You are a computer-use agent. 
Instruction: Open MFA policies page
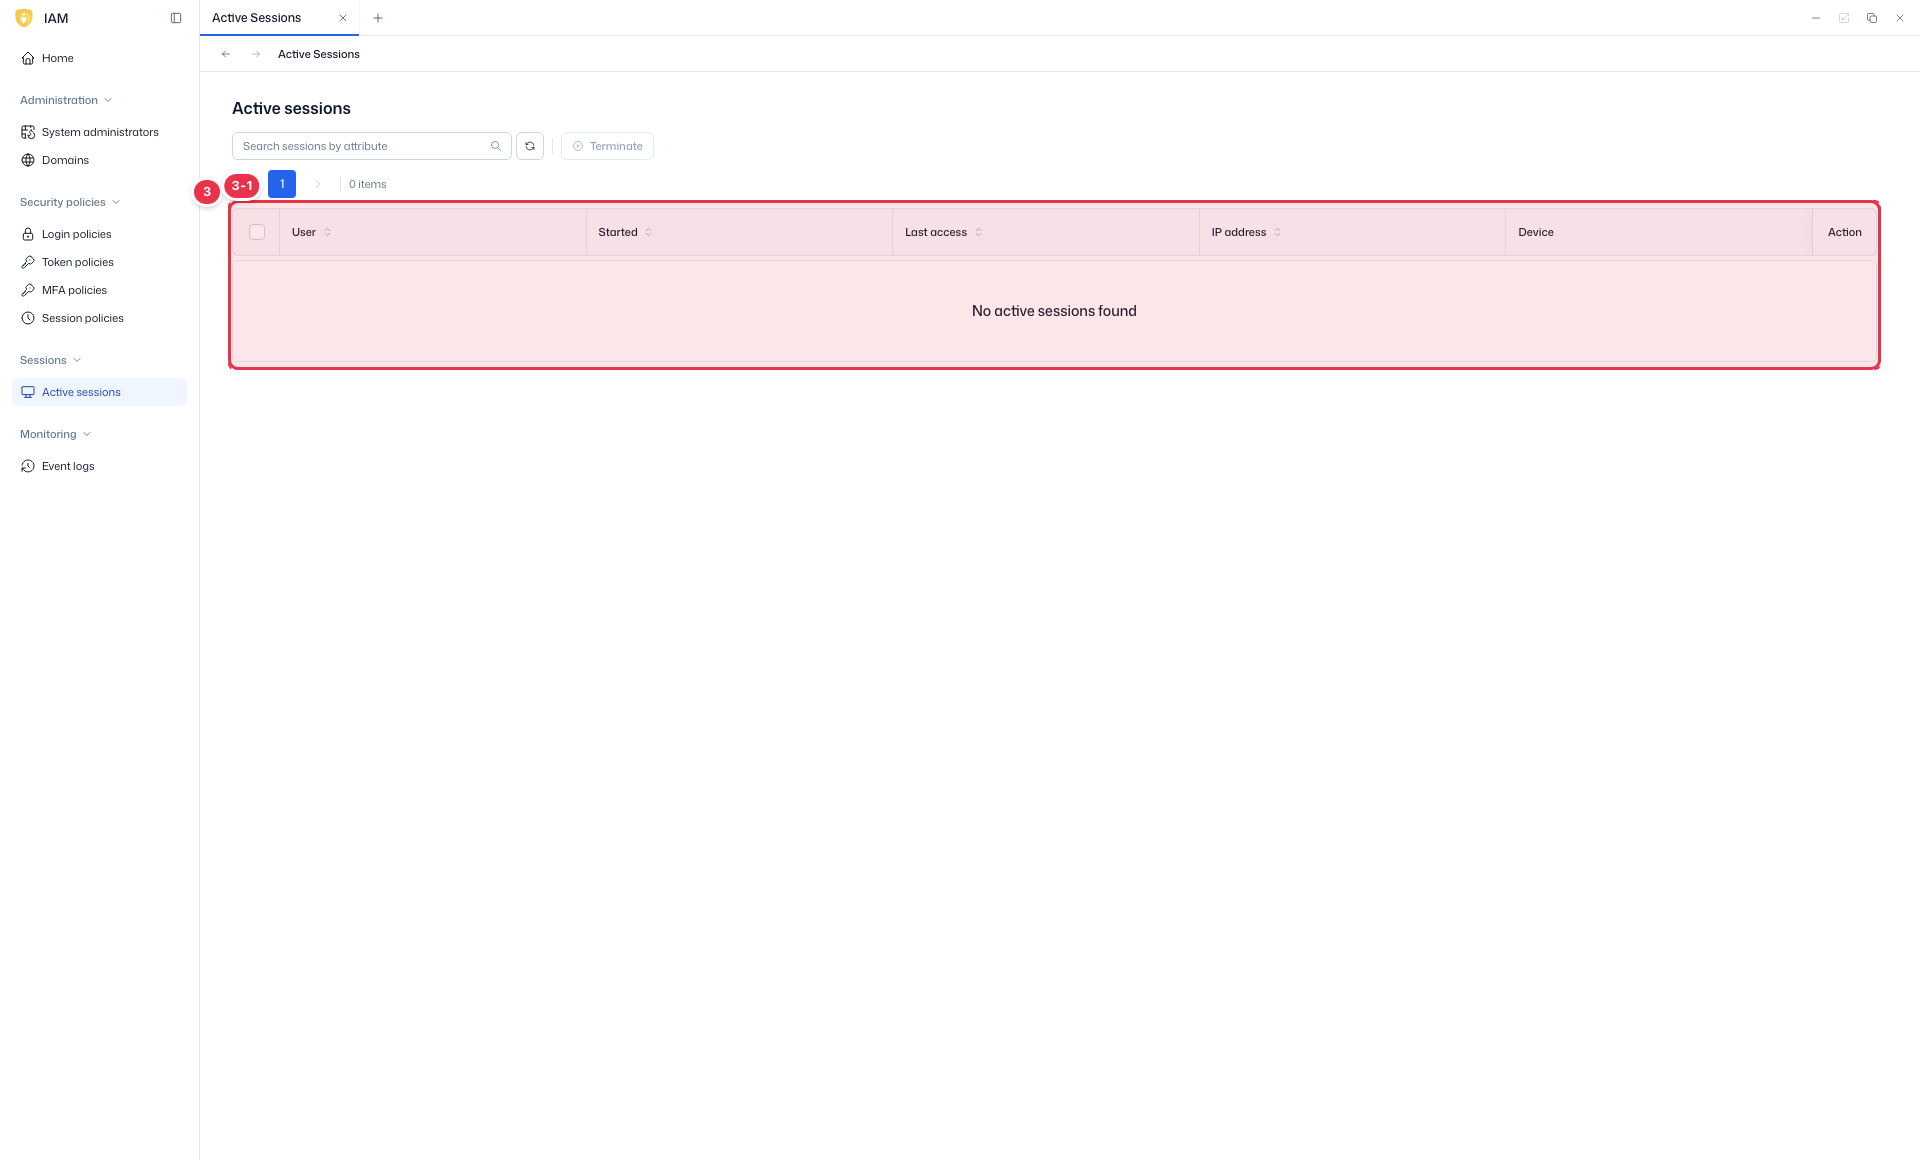(99, 290)
